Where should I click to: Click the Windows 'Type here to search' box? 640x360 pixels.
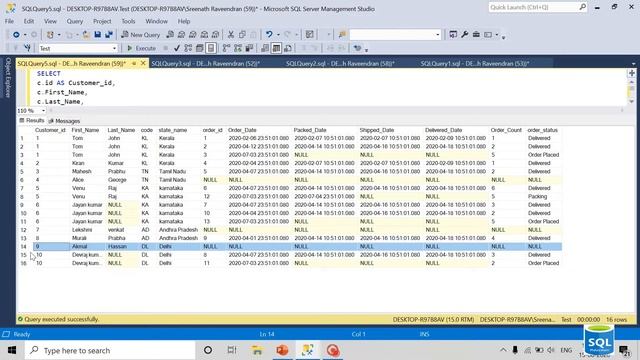[x=110, y=350]
